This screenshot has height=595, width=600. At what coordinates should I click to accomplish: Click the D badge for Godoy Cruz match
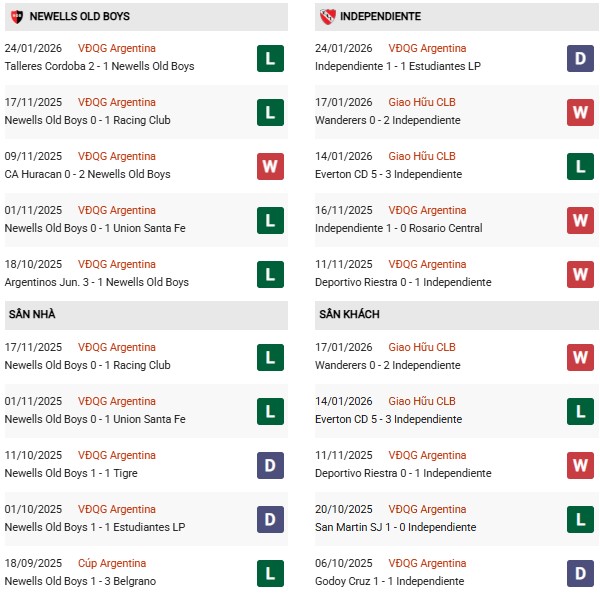click(x=580, y=573)
